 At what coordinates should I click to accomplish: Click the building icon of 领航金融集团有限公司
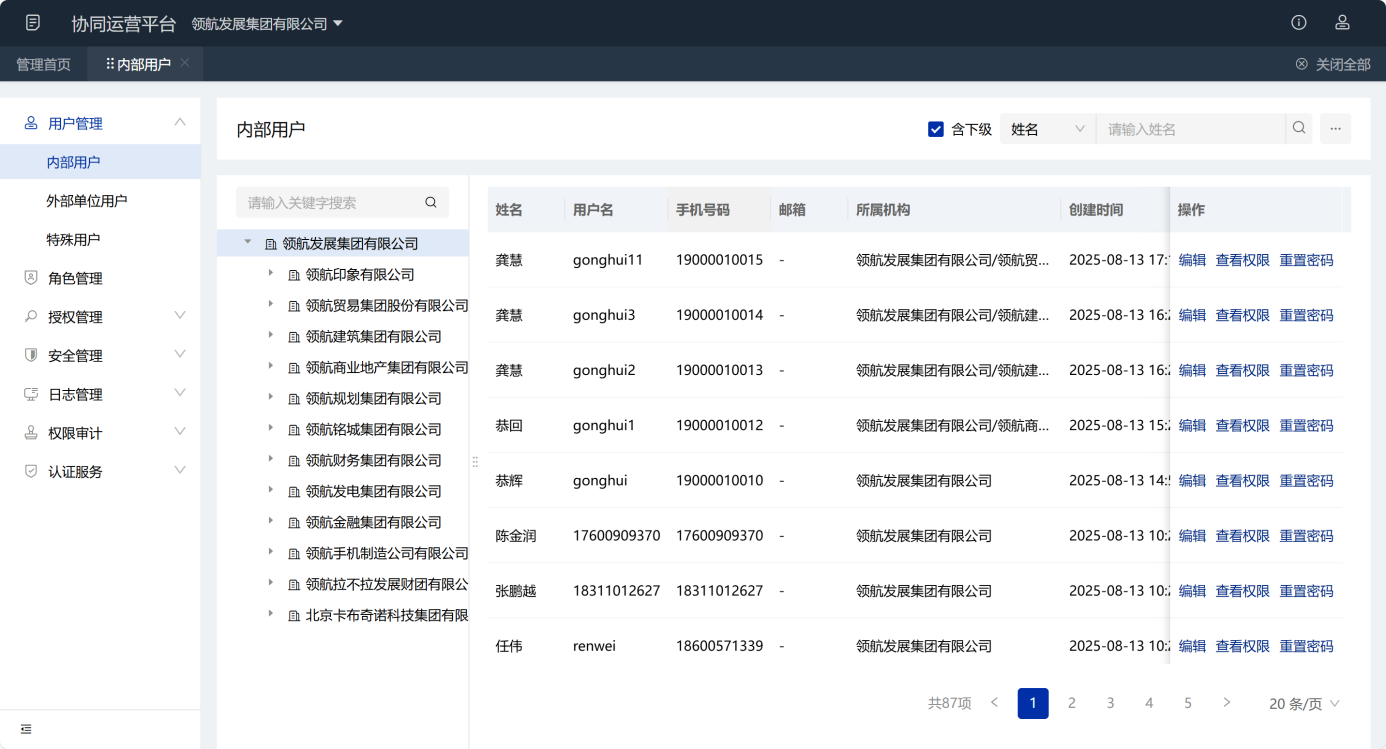click(294, 523)
